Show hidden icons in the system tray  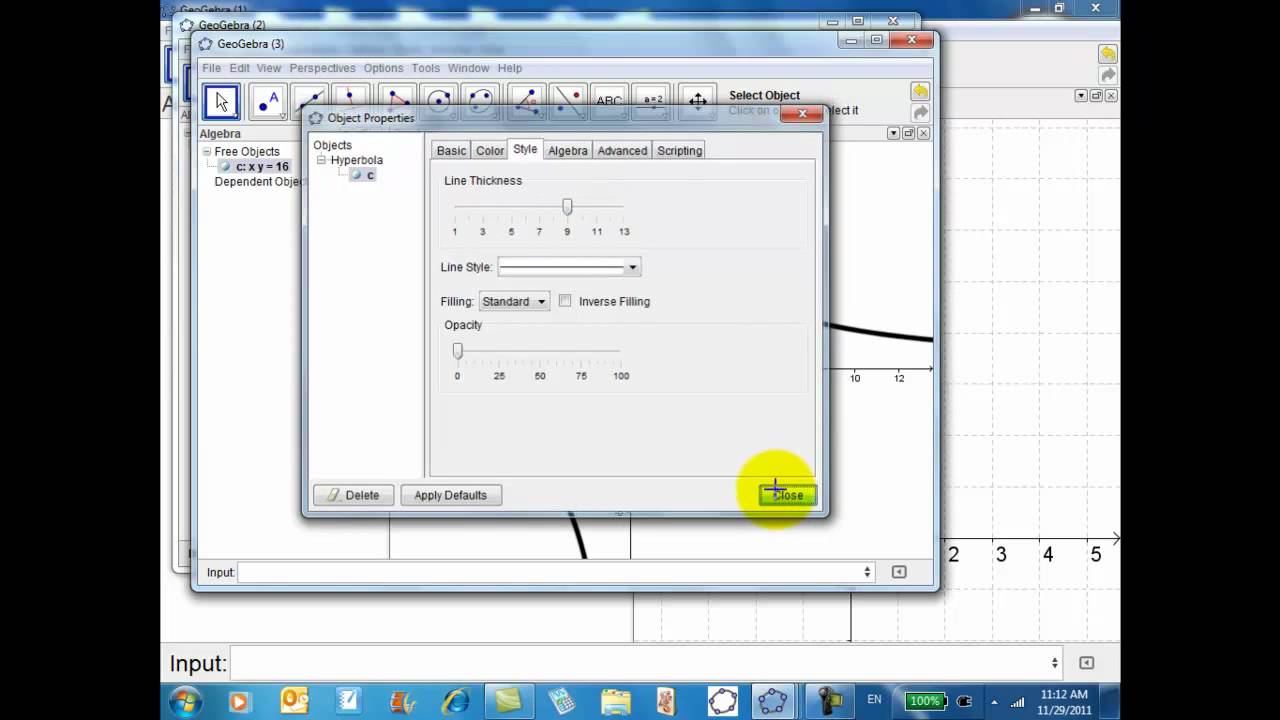tap(994, 701)
